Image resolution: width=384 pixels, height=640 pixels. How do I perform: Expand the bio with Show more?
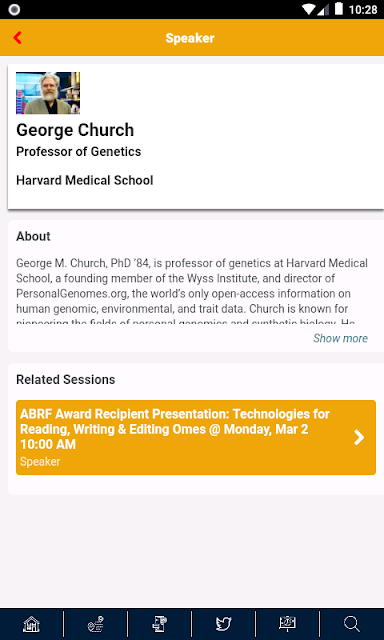pyautogui.click(x=340, y=338)
